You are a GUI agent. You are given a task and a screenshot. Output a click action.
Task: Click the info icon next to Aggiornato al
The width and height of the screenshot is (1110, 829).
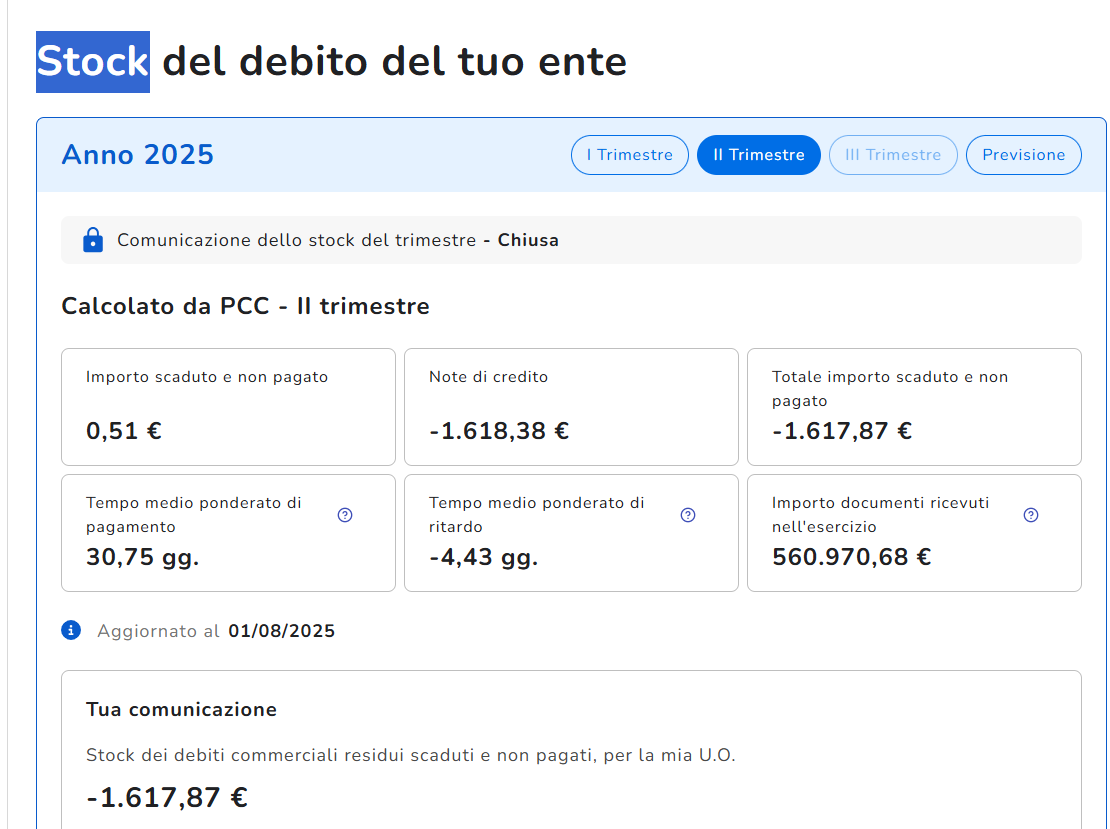pos(71,630)
